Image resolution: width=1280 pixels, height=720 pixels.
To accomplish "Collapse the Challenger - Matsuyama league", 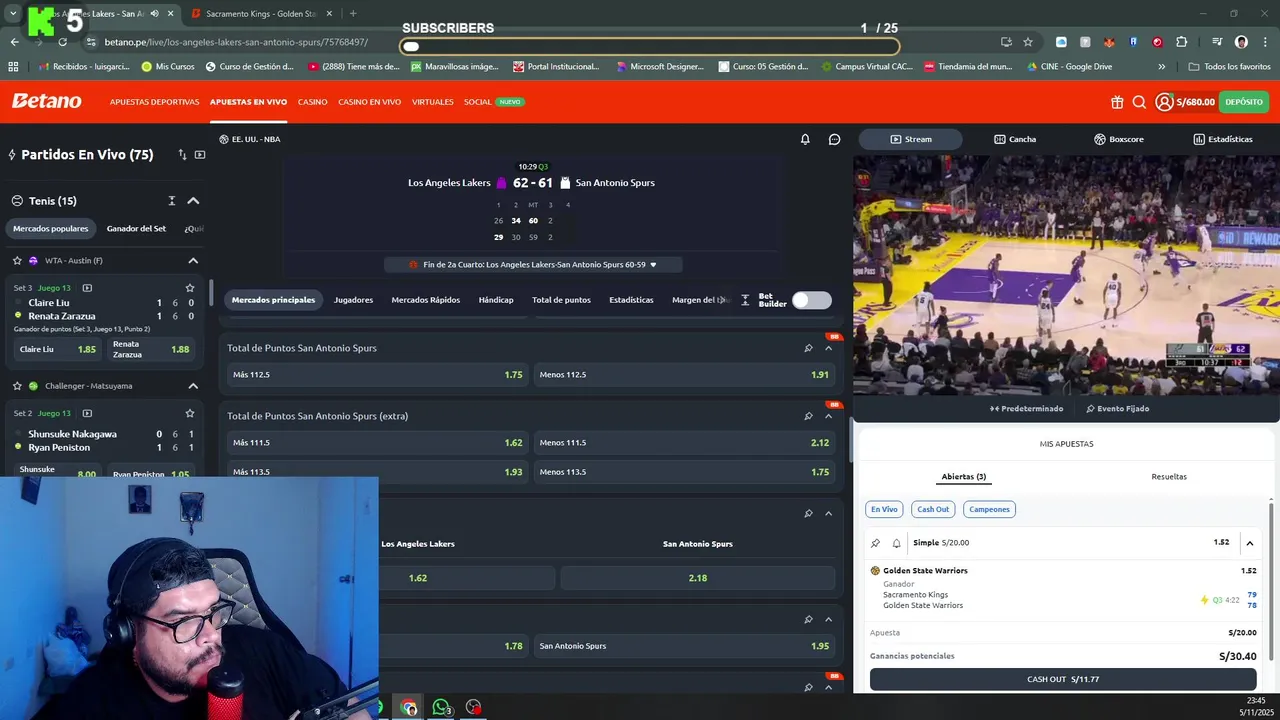I will click(193, 386).
